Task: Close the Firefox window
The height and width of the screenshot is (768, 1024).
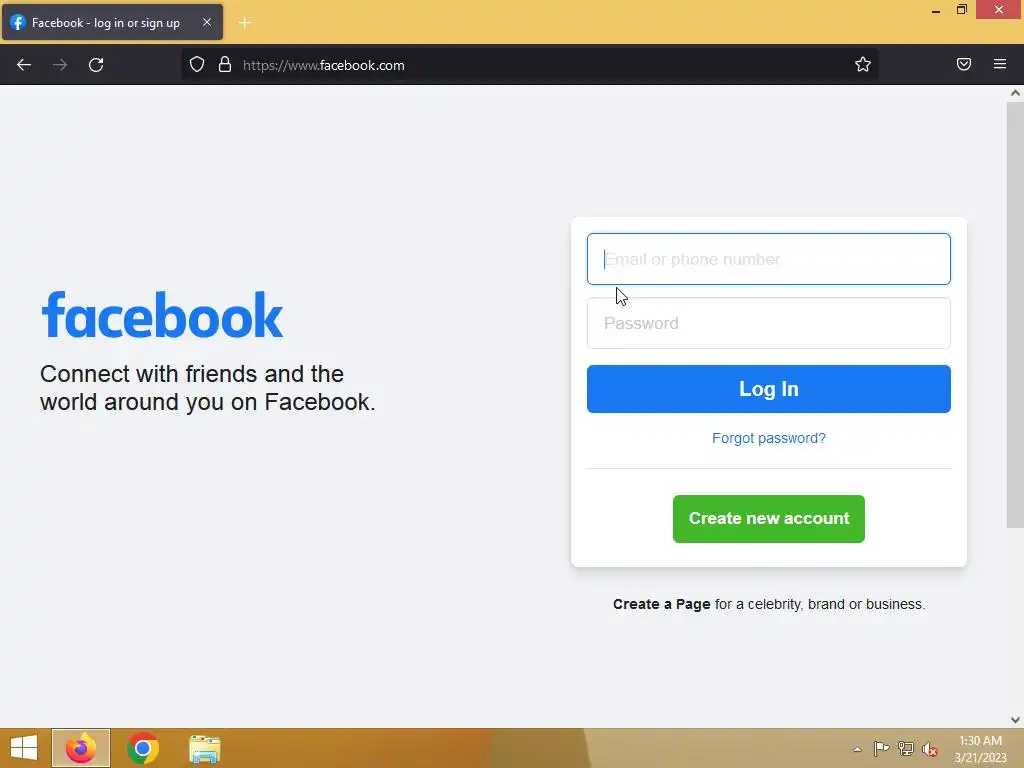Action: click(999, 10)
